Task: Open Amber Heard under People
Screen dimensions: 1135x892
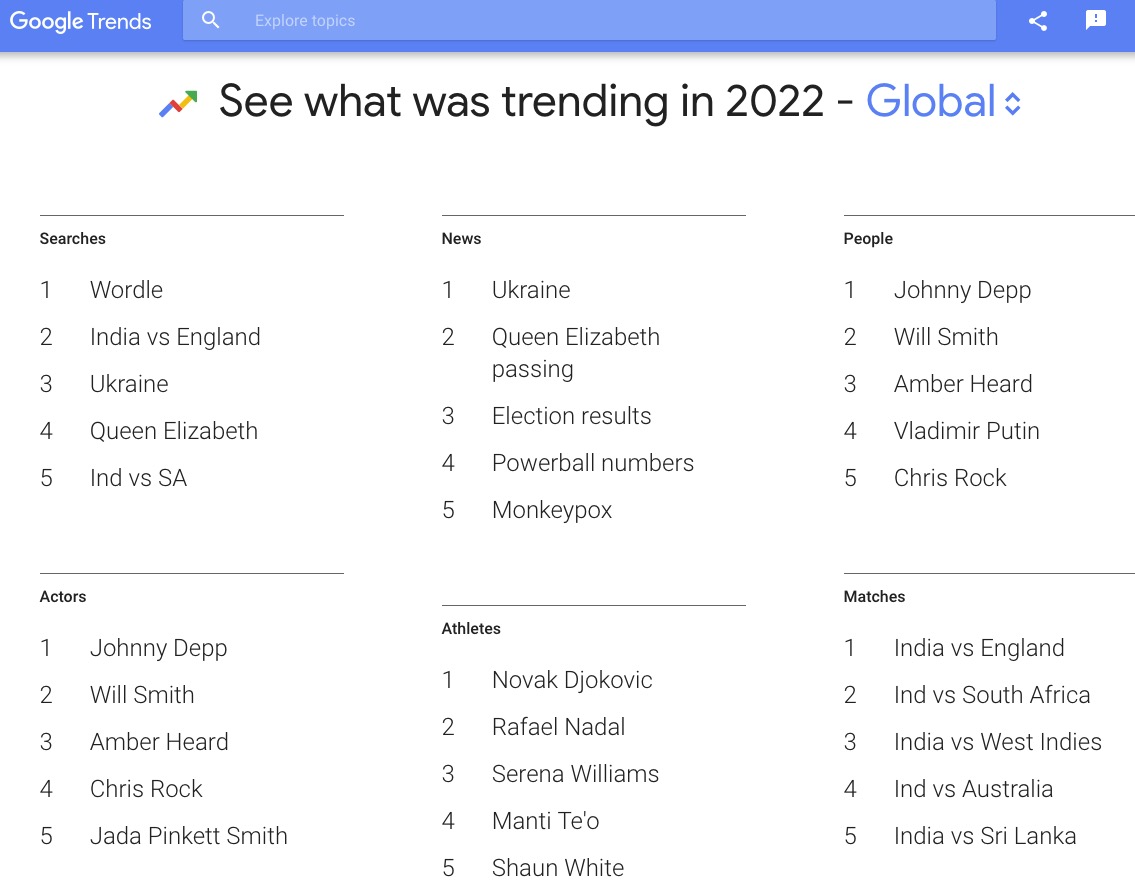Action: tap(963, 384)
